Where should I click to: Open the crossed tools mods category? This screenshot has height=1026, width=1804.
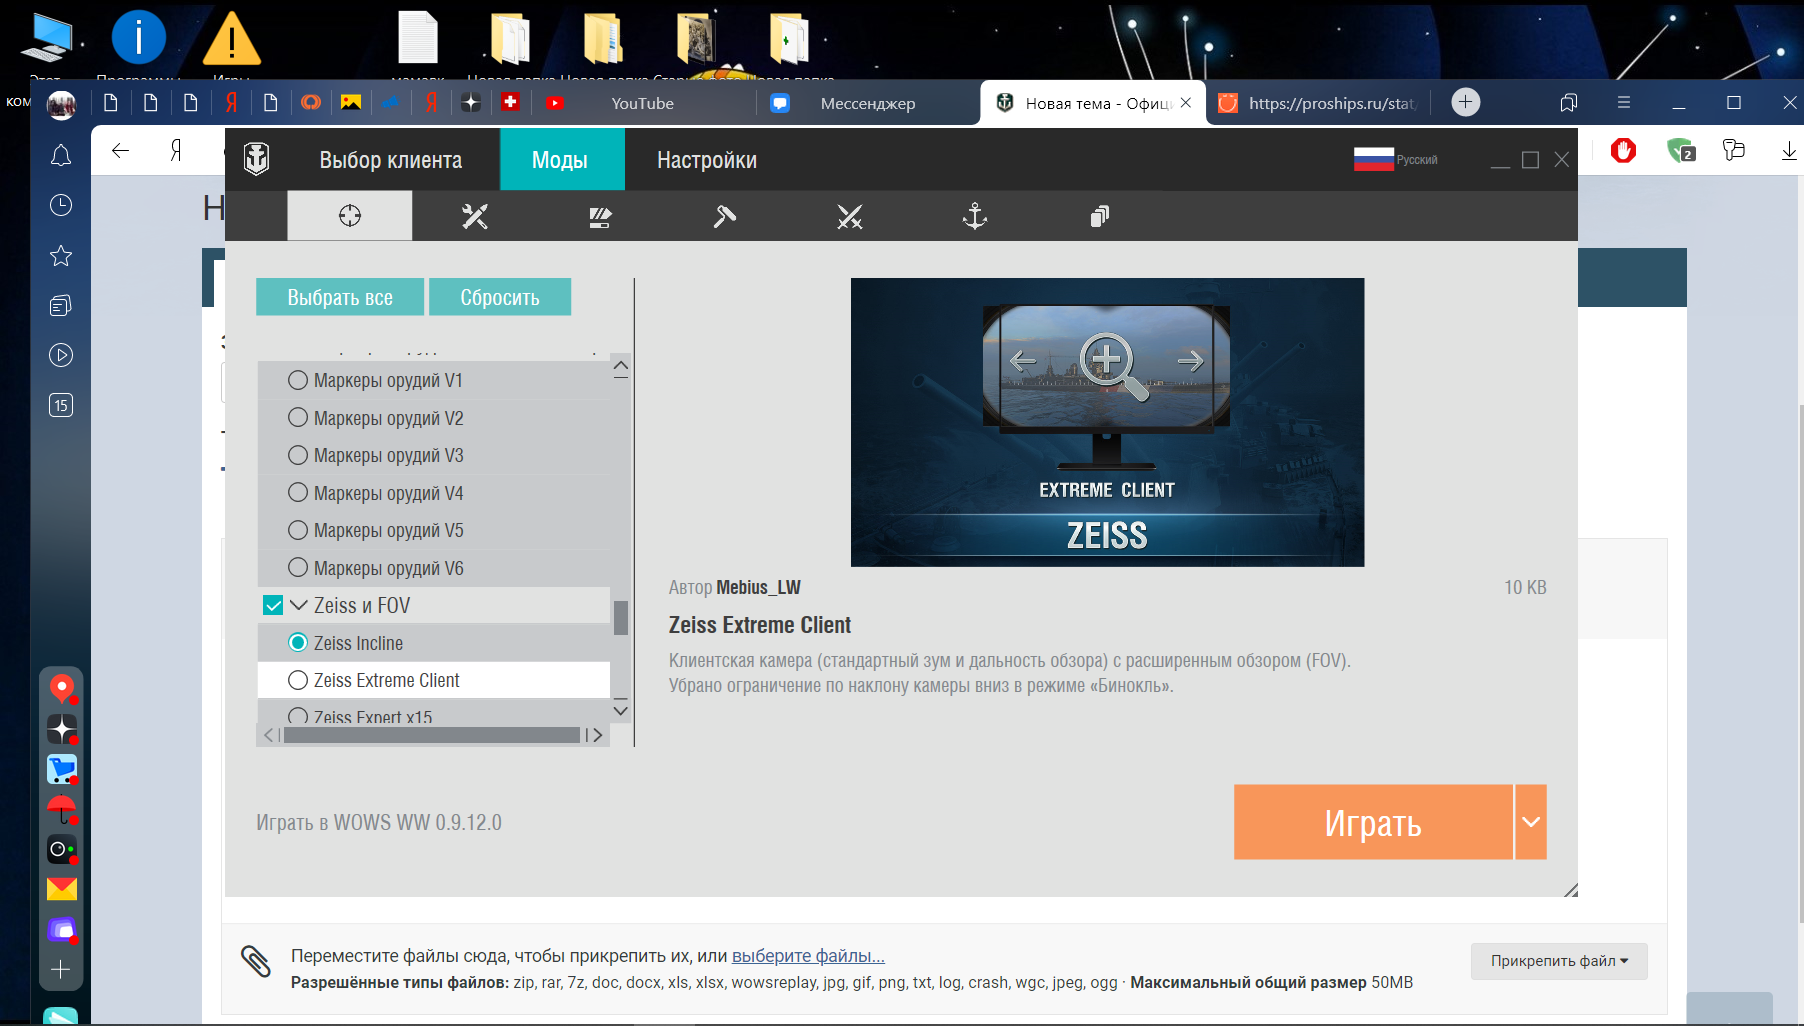pos(850,216)
